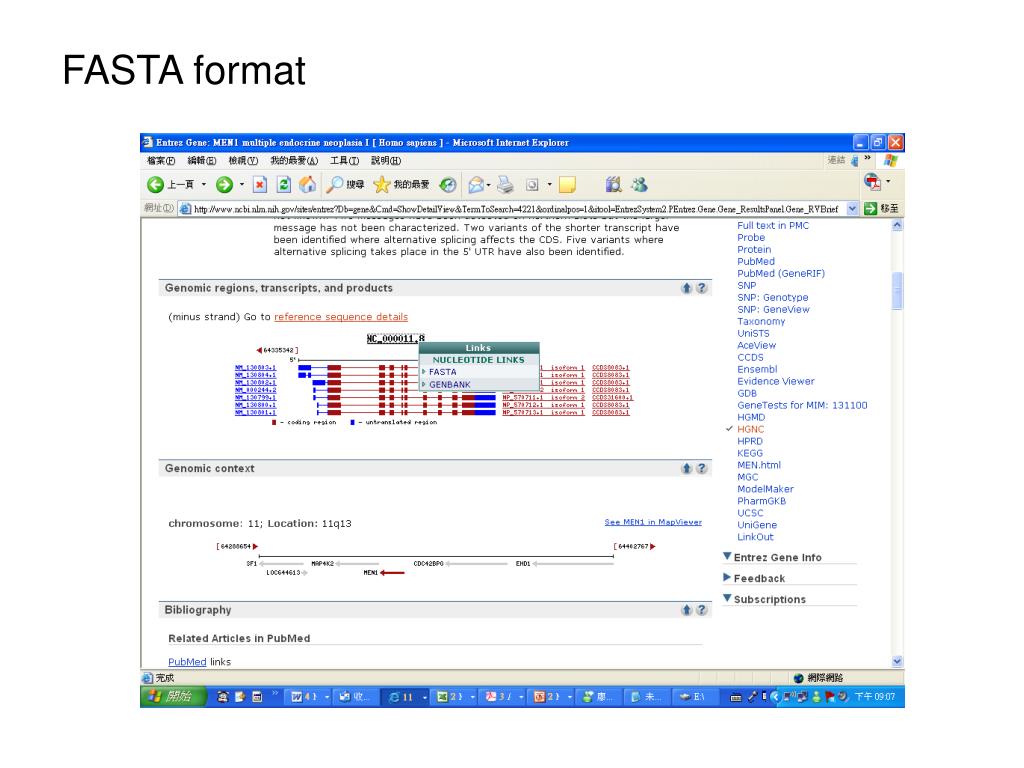Open the Internet Explorer taskbar group
The width and height of the screenshot is (1024, 768).
405,697
